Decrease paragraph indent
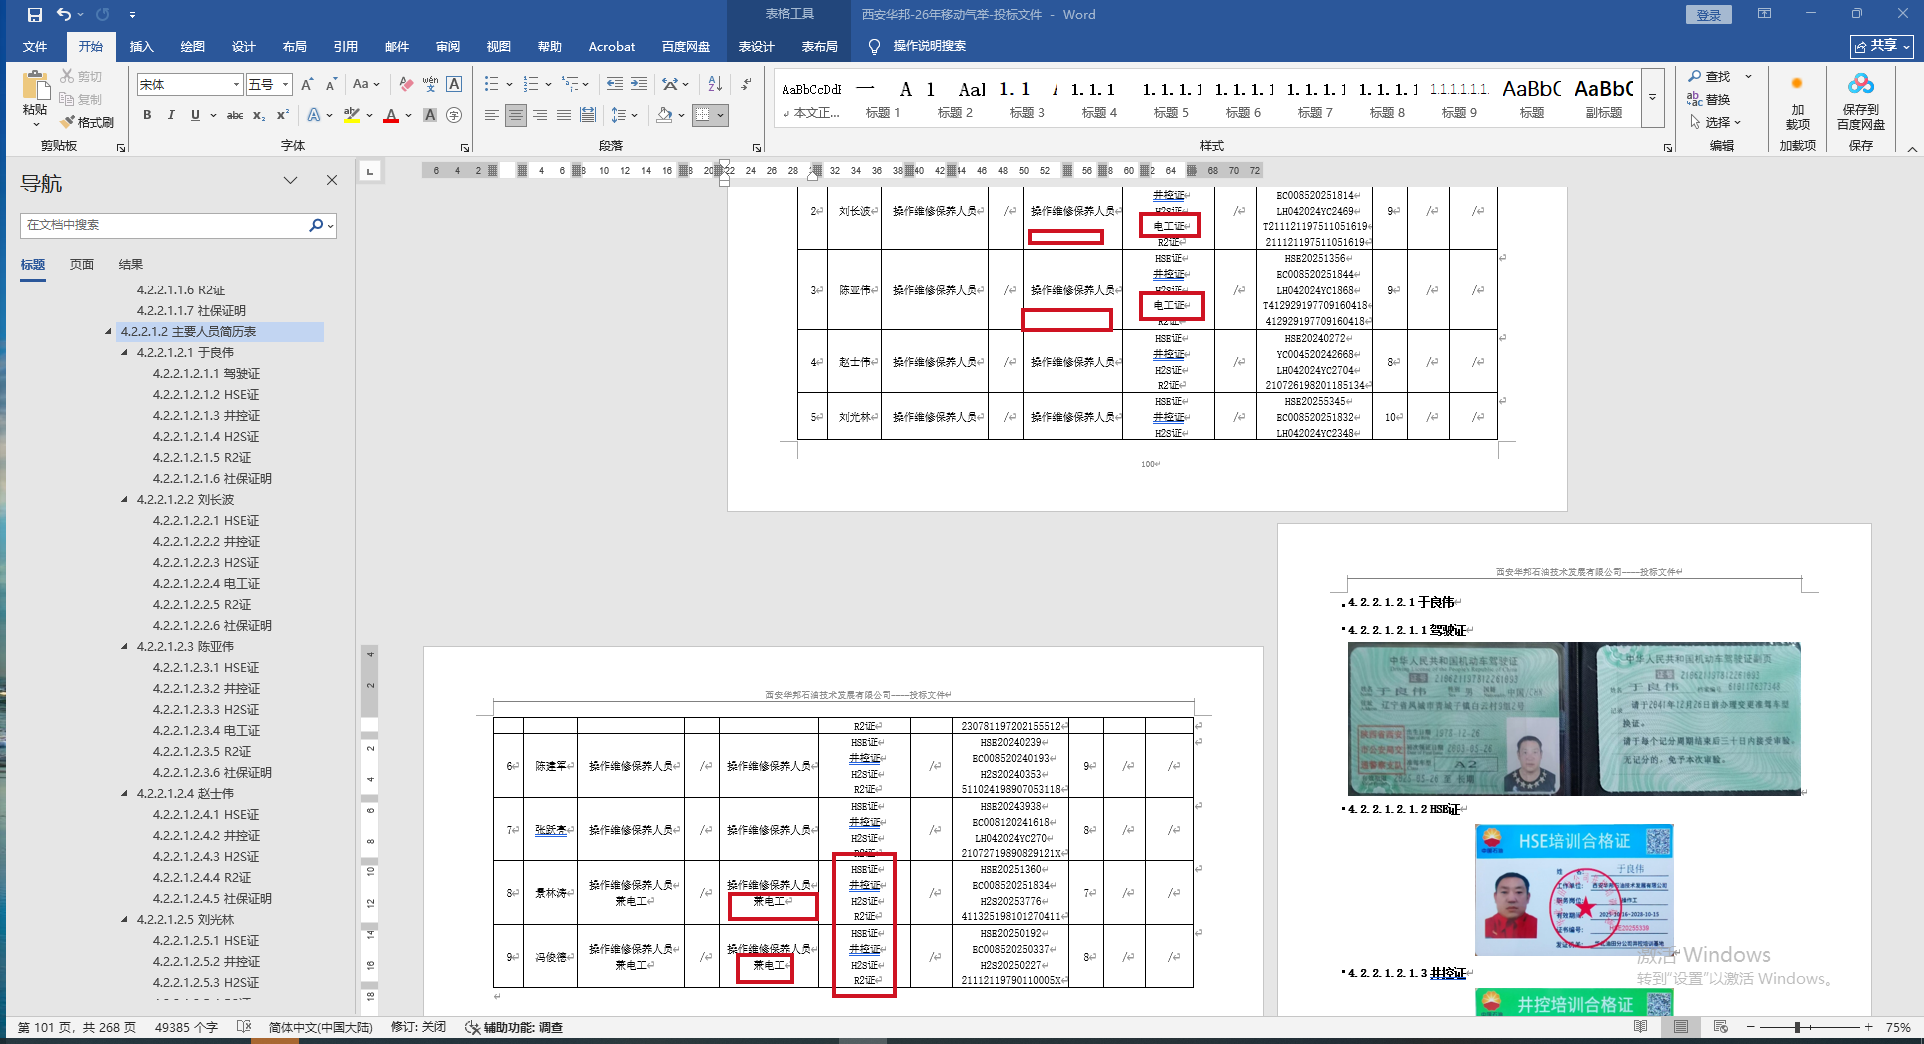1924x1044 pixels. coord(615,84)
